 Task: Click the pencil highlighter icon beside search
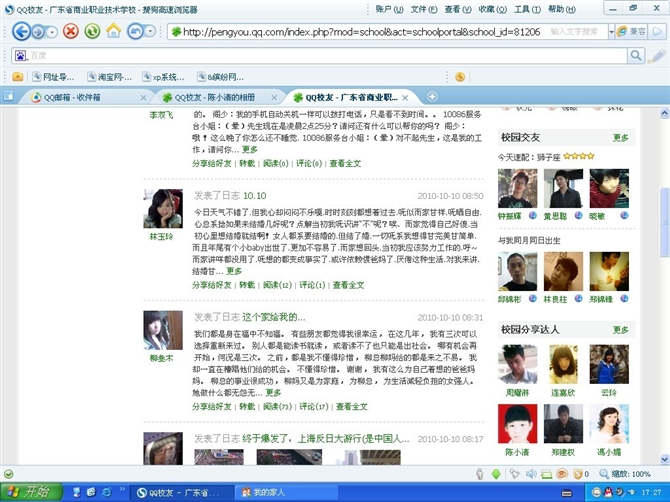click(657, 56)
